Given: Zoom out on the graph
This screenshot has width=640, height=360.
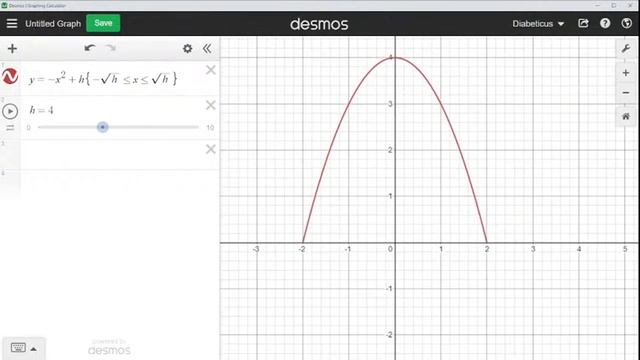Looking at the screenshot, I should (625, 93).
